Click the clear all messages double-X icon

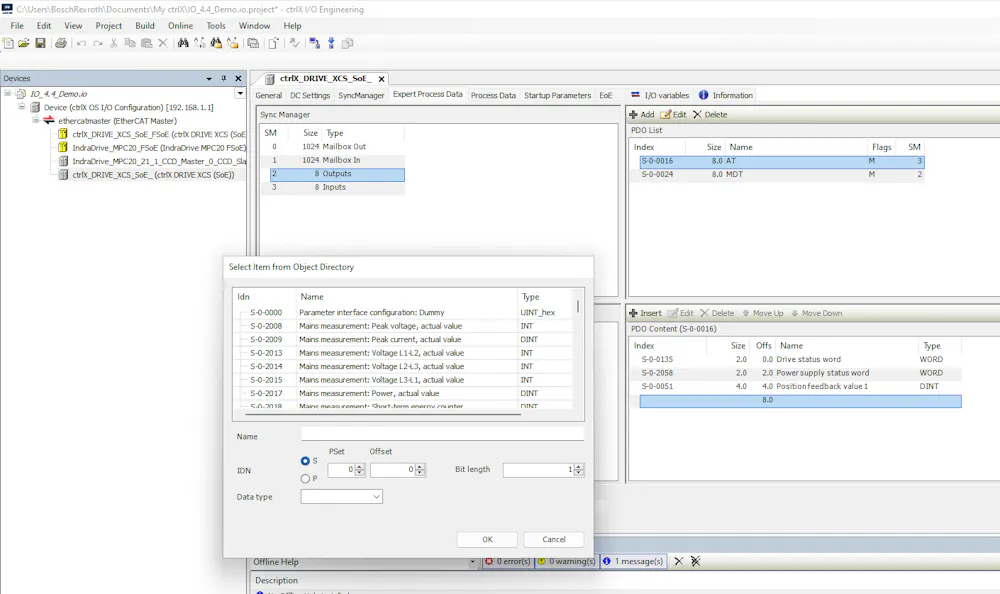(x=696, y=561)
